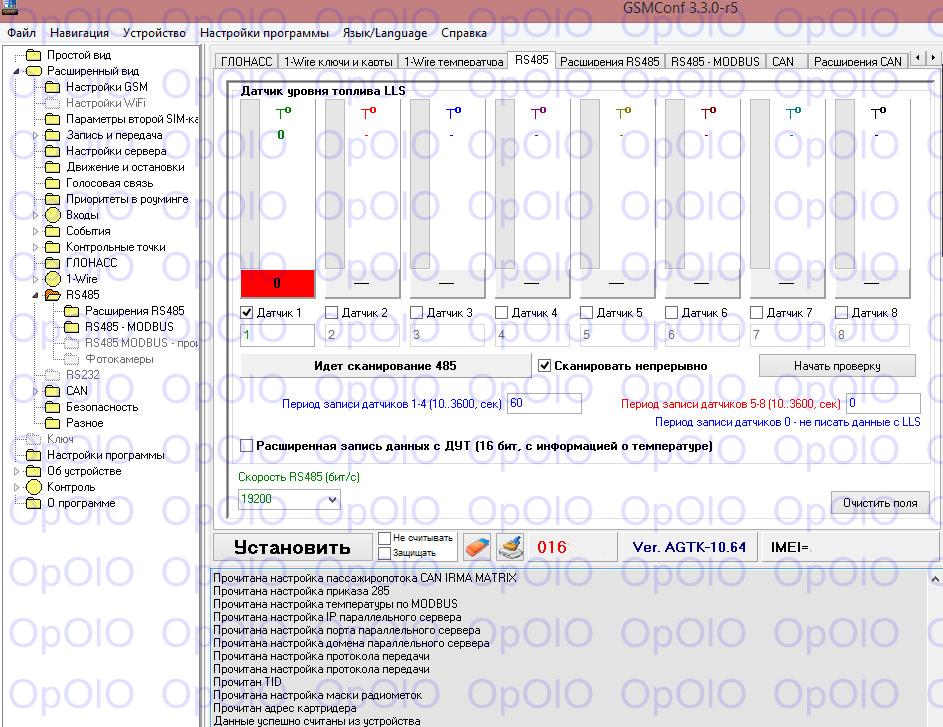Viewport: 943px width, 727px height.
Task: Click the yellow circle icon for Входы
Action: 53,215
